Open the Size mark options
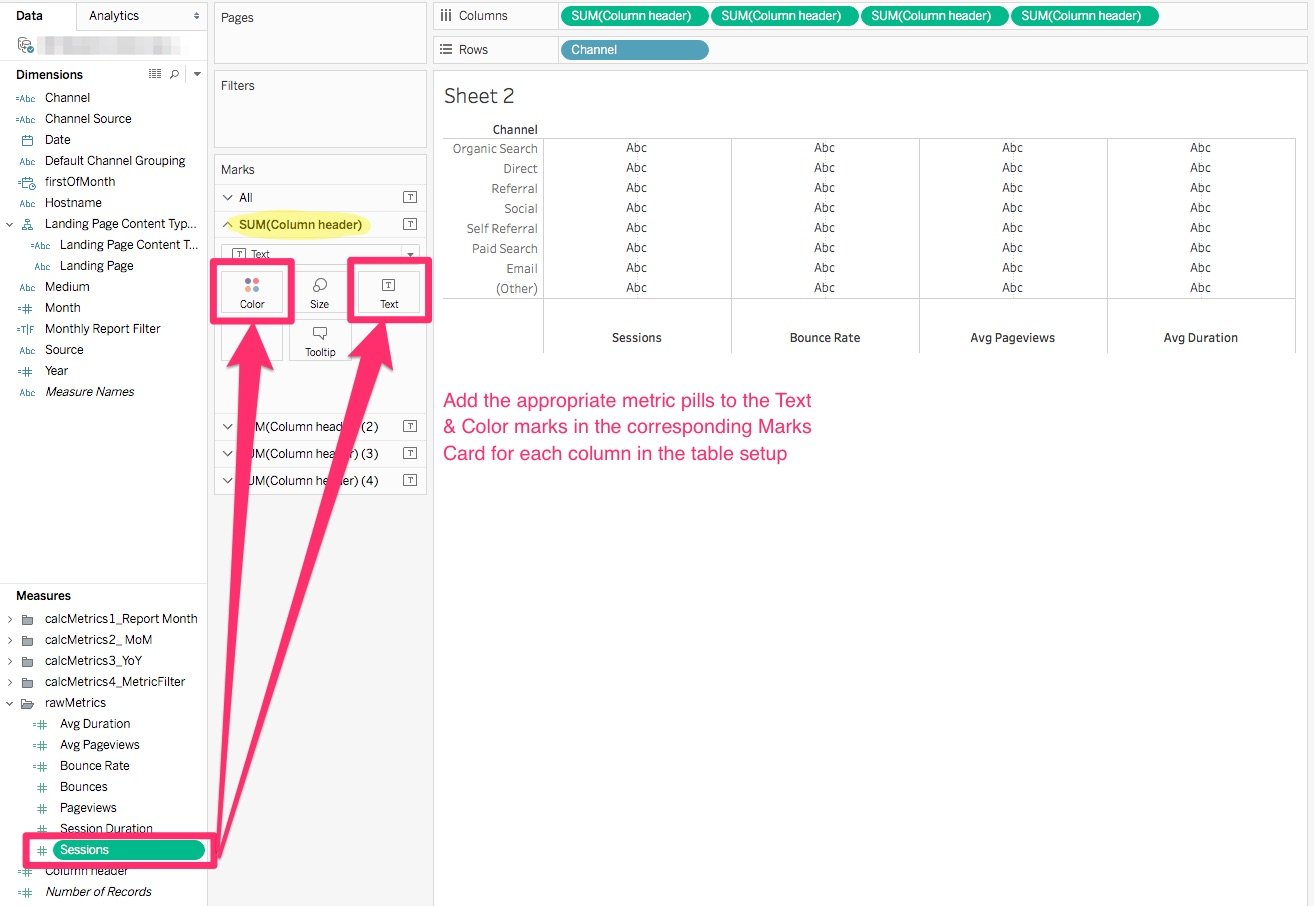Screen dimensions: 1314x906 coord(320,291)
